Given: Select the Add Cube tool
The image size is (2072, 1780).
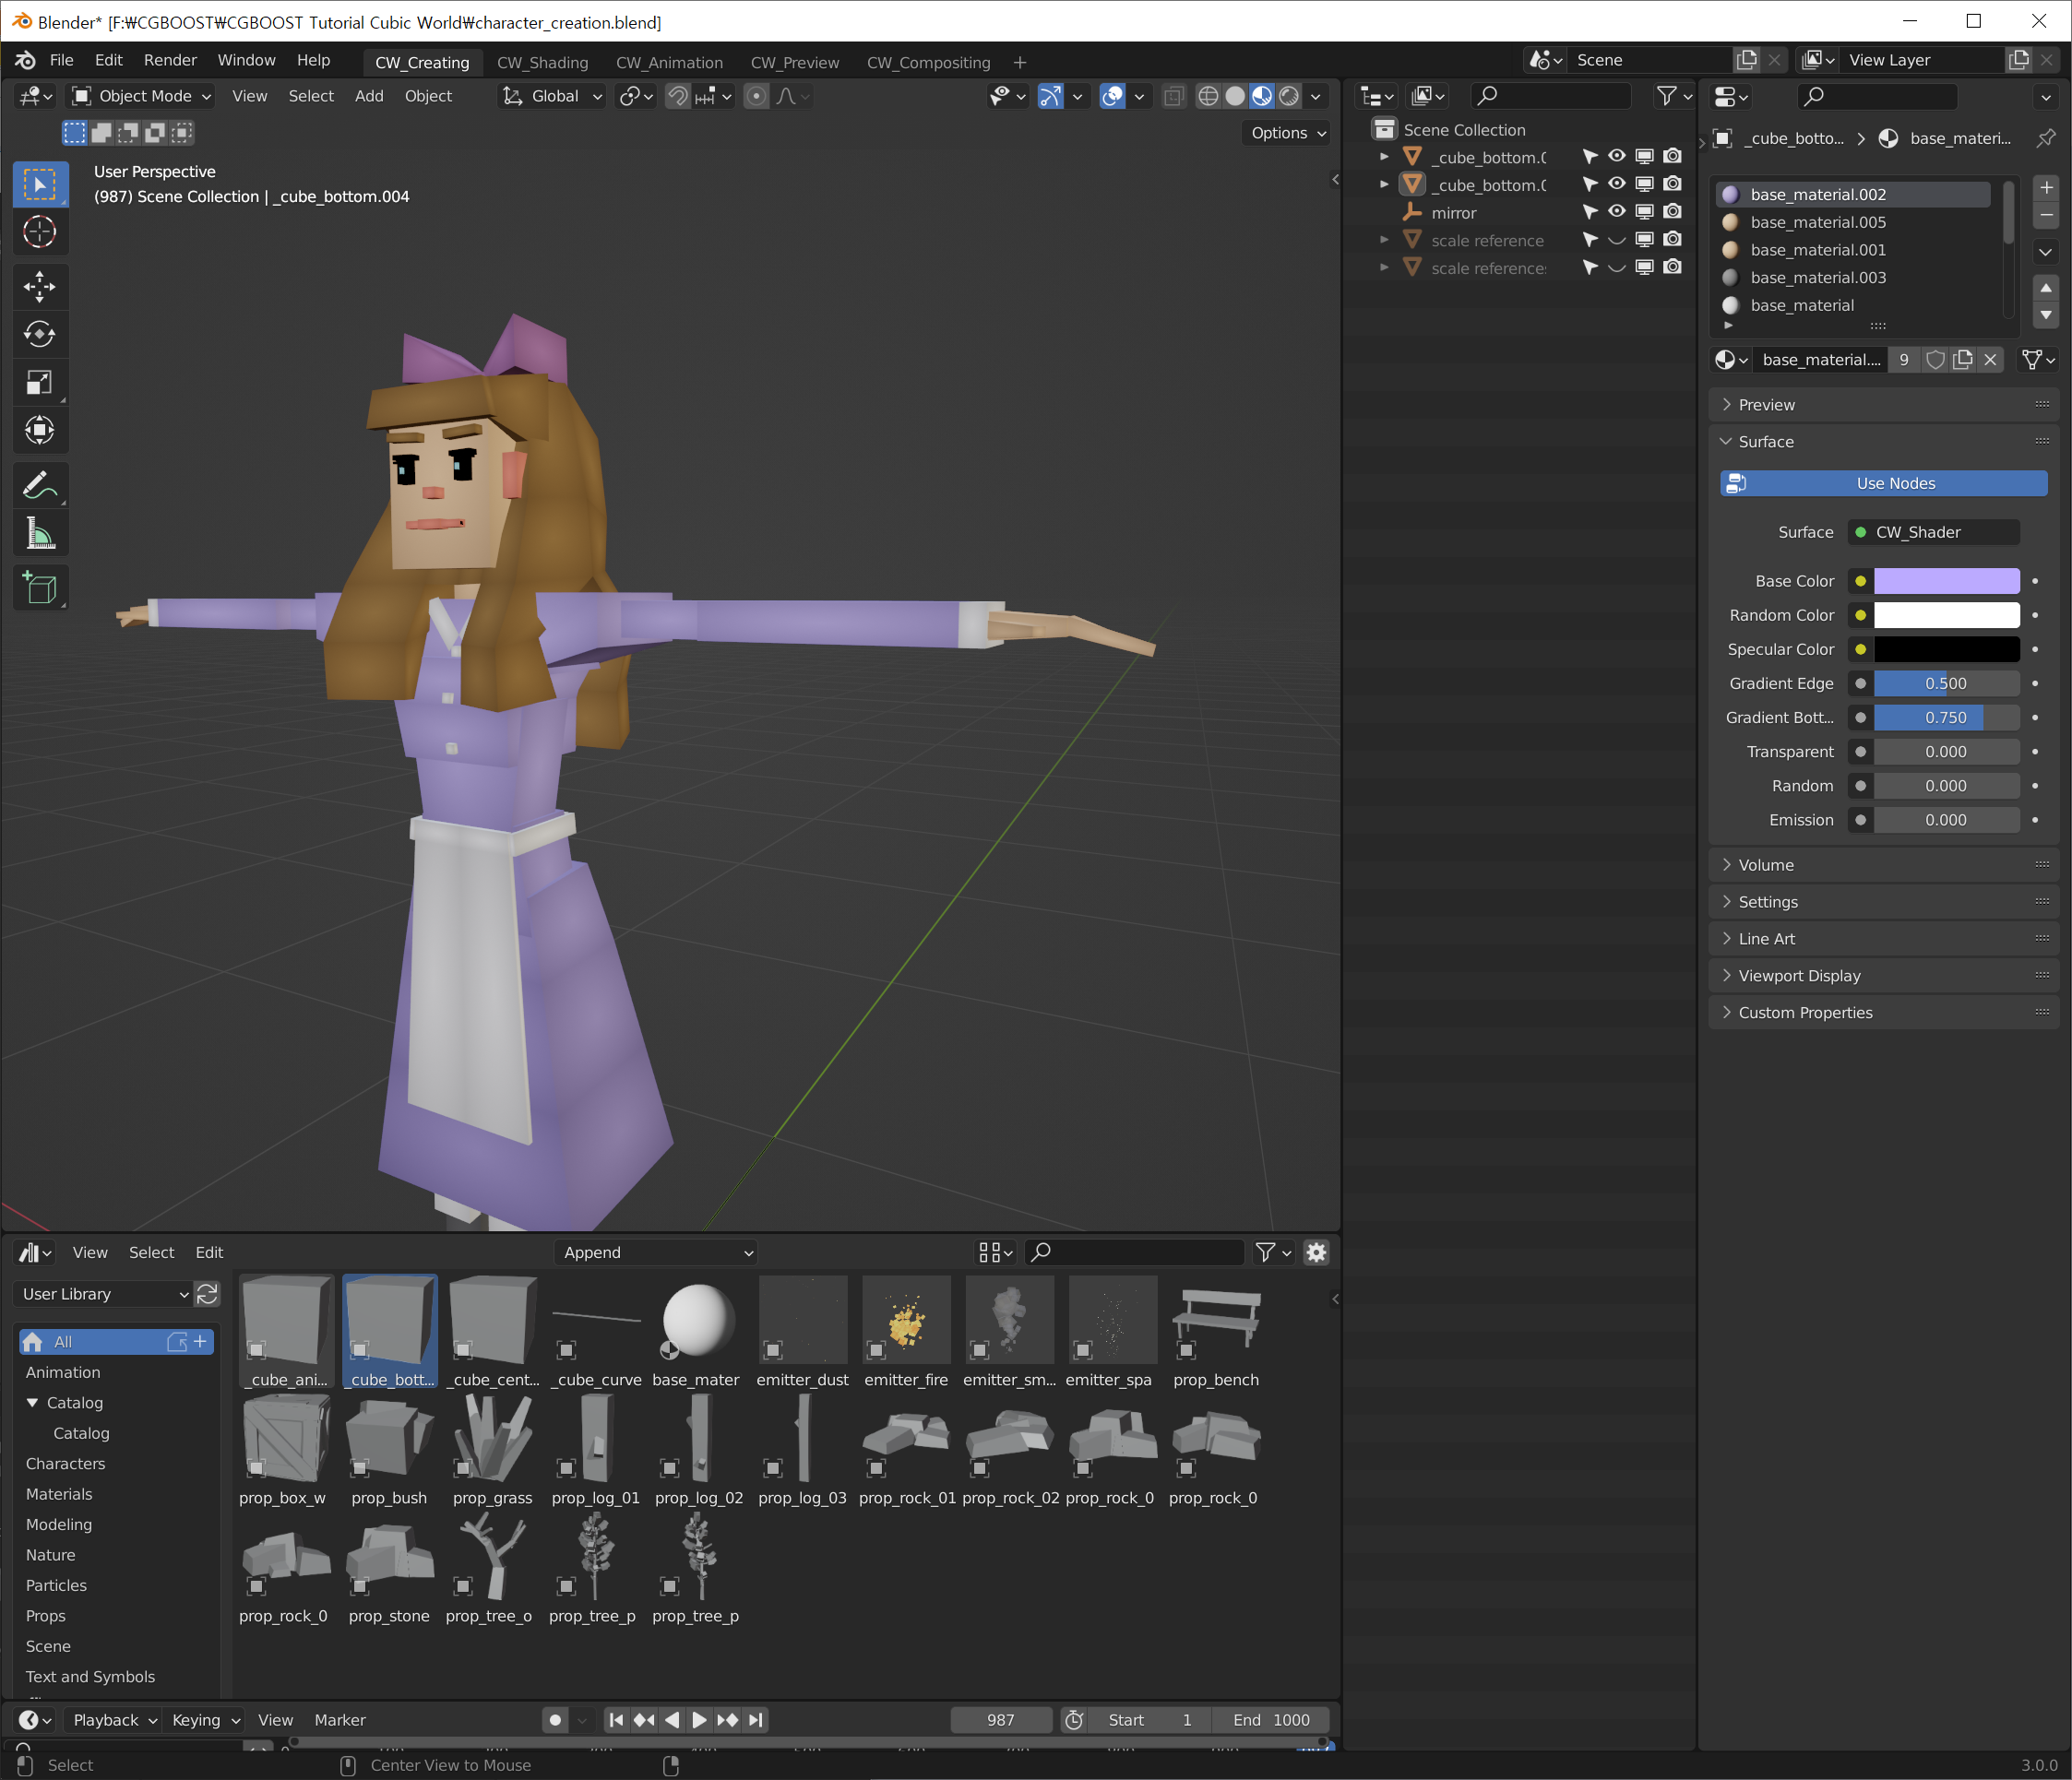Looking at the screenshot, I should click(x=40, y=588).
